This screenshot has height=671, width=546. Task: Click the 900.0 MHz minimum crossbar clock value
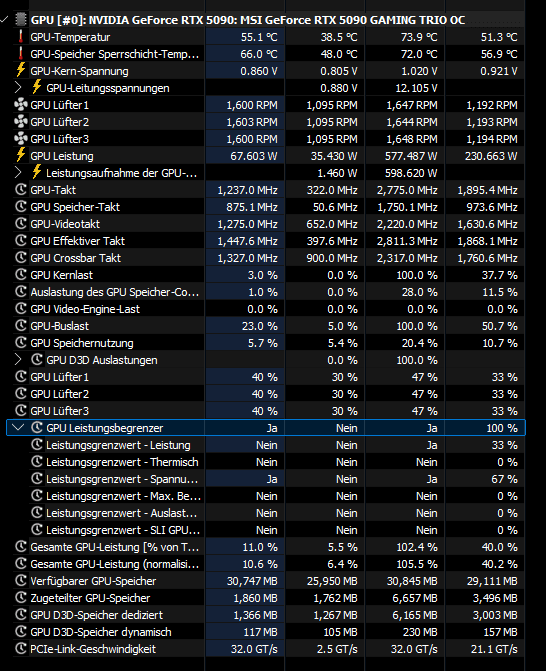332,258
